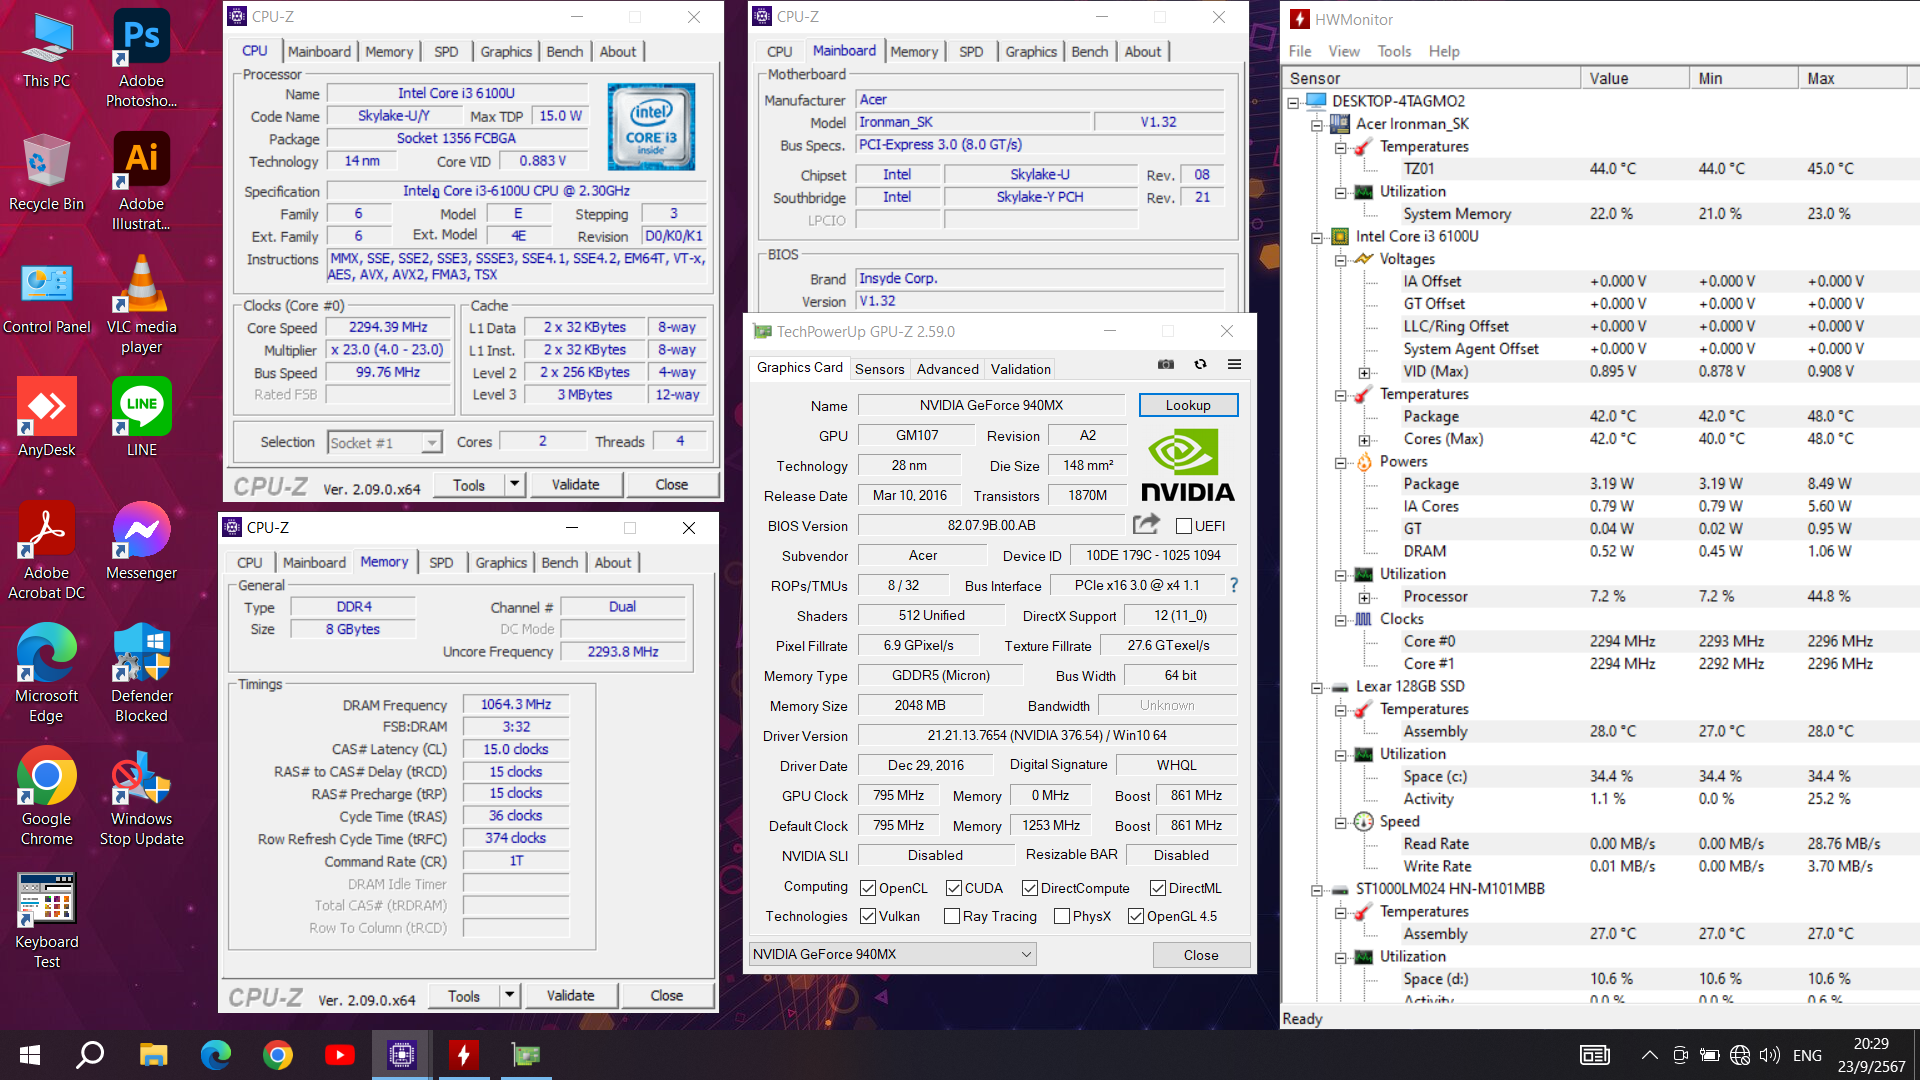Open the HWMonitor View menu
Screen dimensions: 1920x1080
1343,51
